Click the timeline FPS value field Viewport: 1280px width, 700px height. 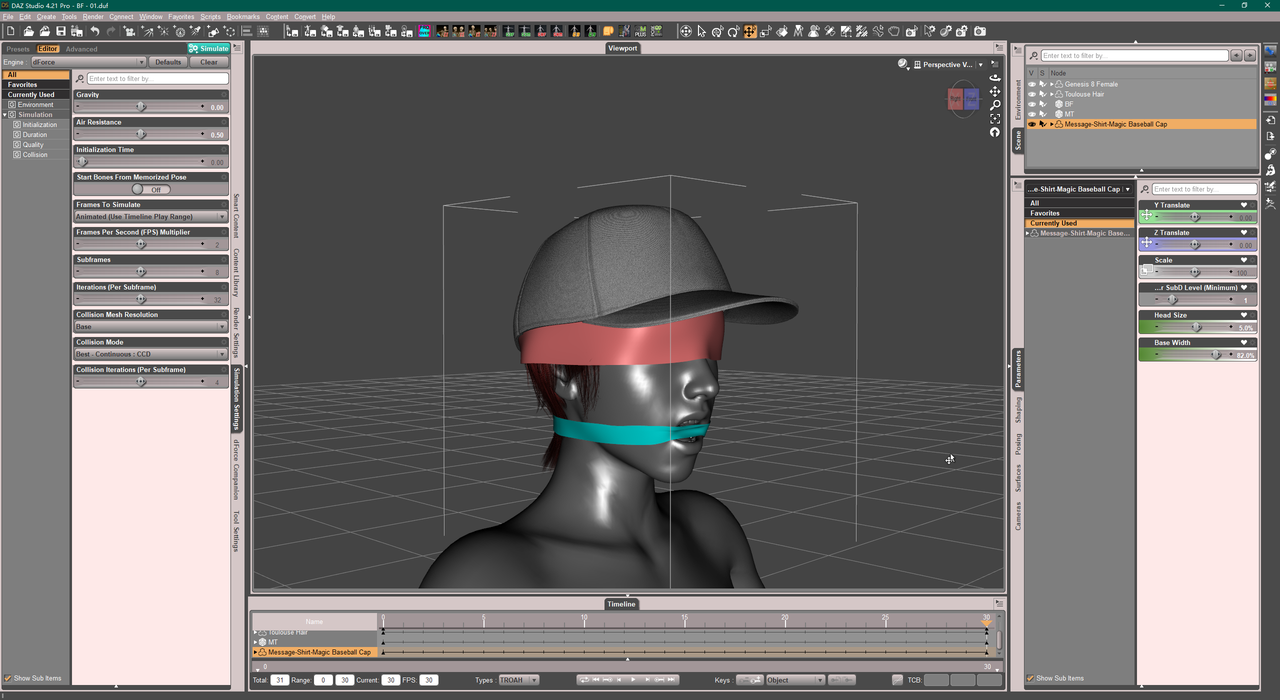[429, 680]
